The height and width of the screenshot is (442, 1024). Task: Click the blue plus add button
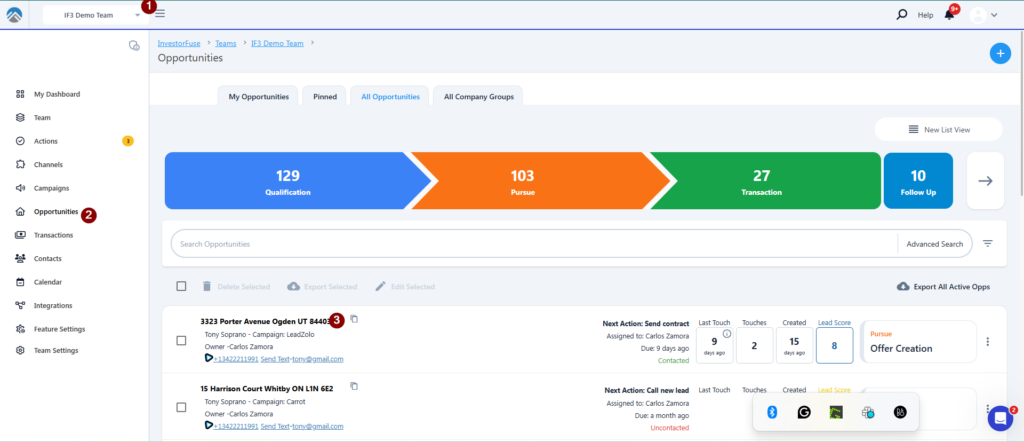(1000, 53)
